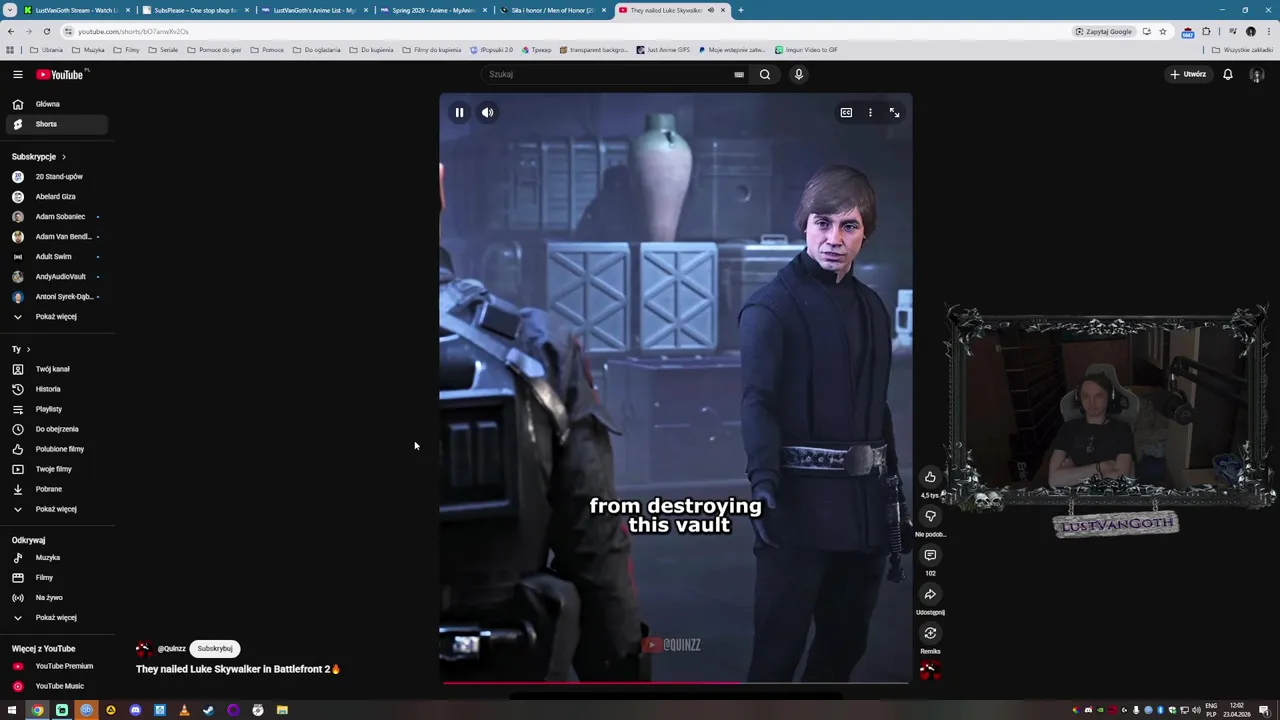Pause the playing Short video

459,113
